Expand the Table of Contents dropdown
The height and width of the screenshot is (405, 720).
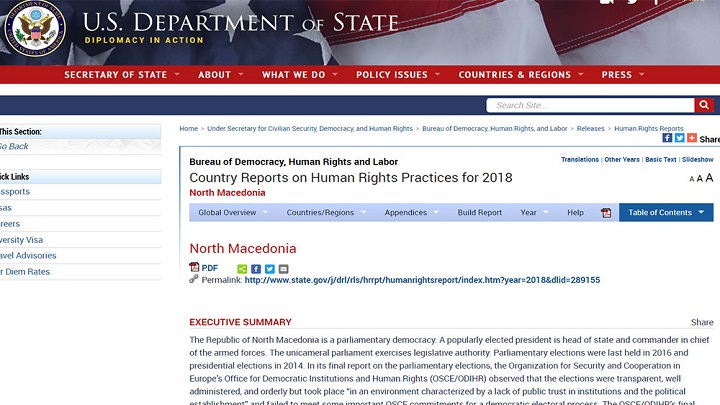[666, 213]
